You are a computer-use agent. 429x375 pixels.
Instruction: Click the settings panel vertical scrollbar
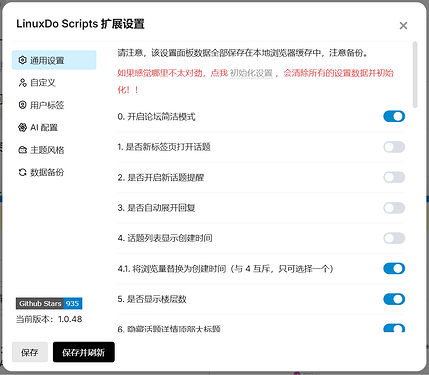point(415,75)
